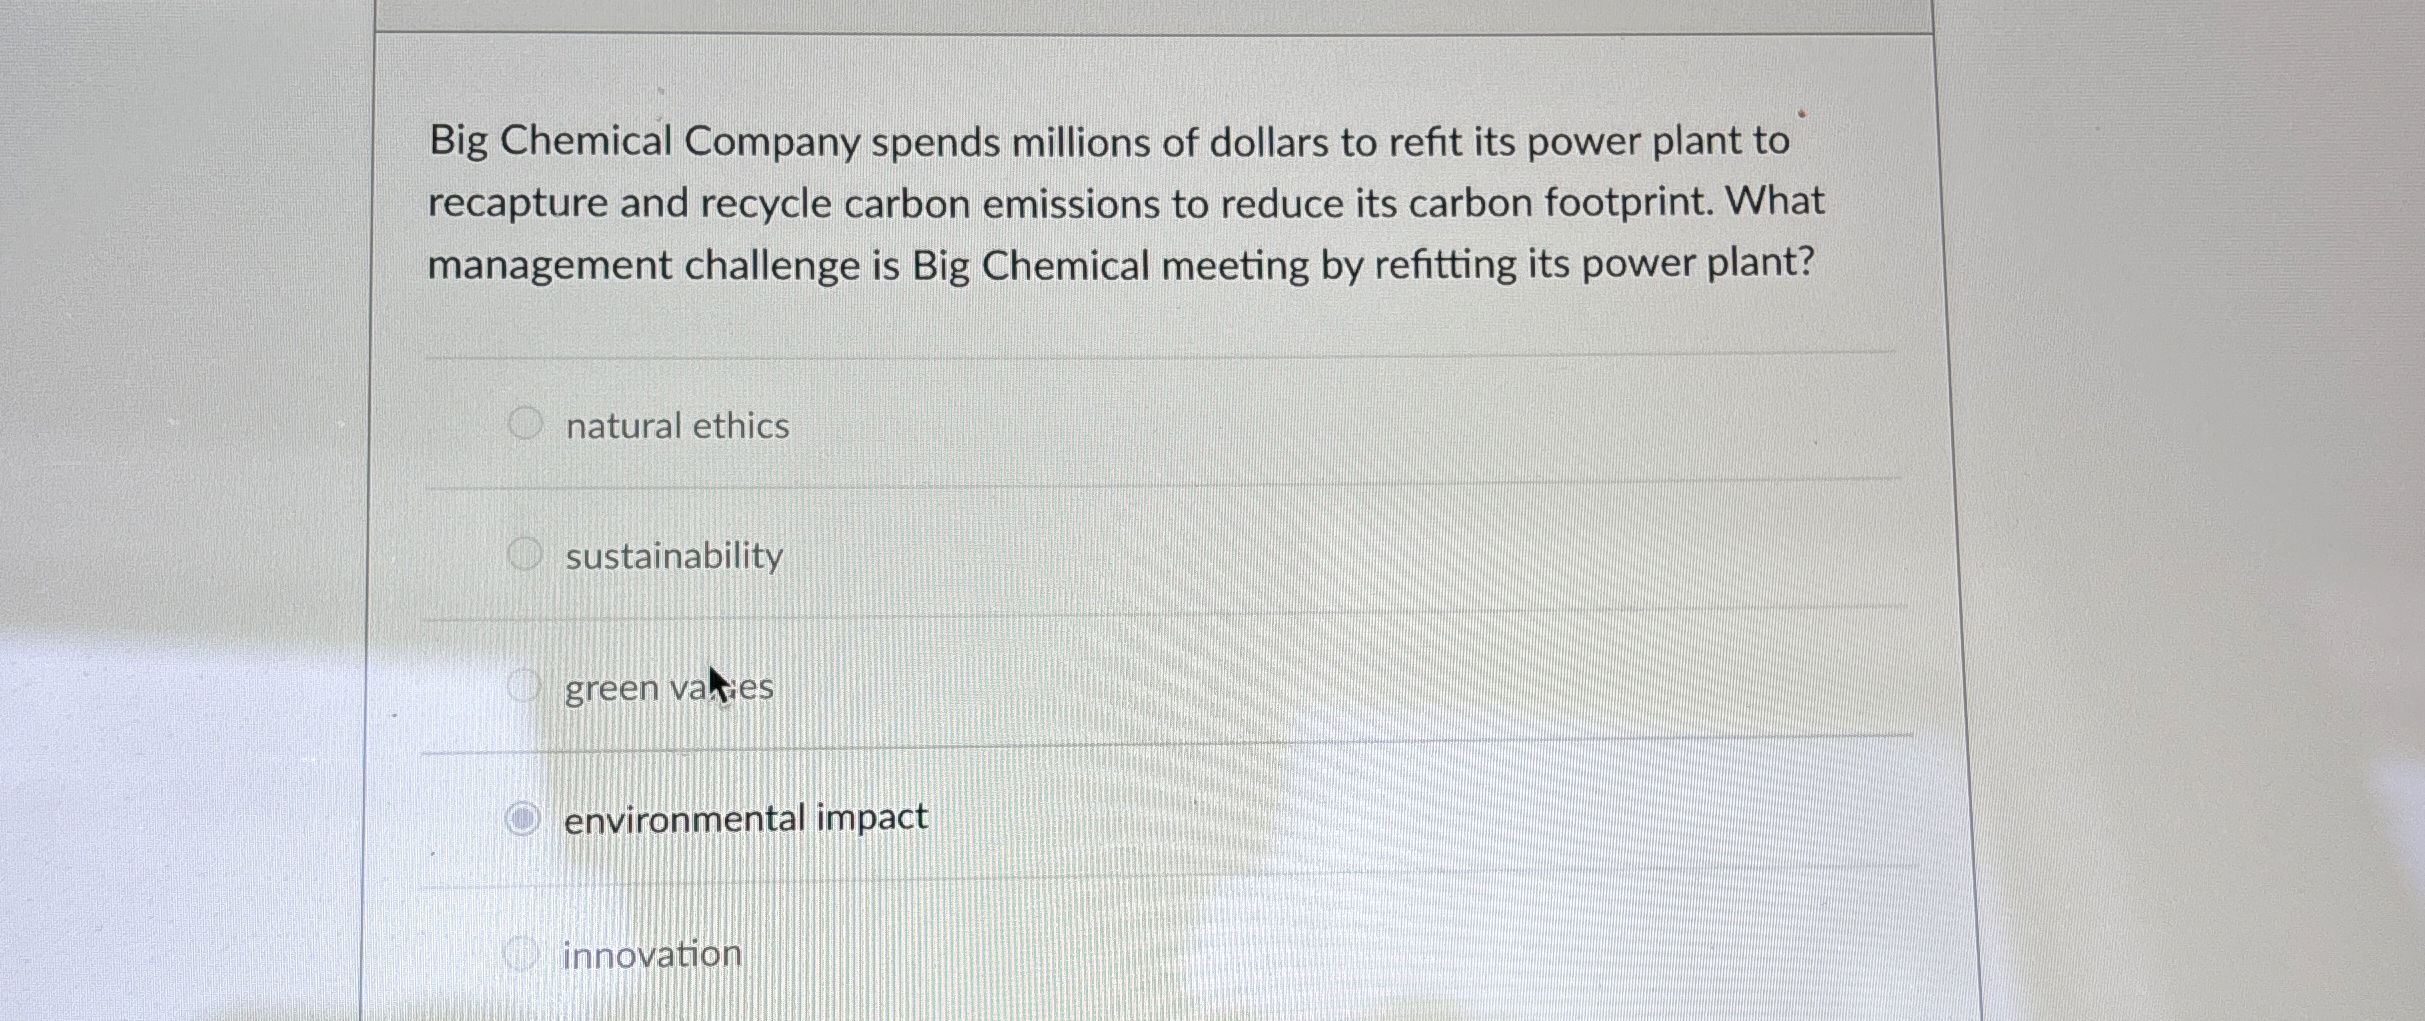Click the word 'impact' in the fourth answer
The image size is (2425, 1021).
point(872,818)
